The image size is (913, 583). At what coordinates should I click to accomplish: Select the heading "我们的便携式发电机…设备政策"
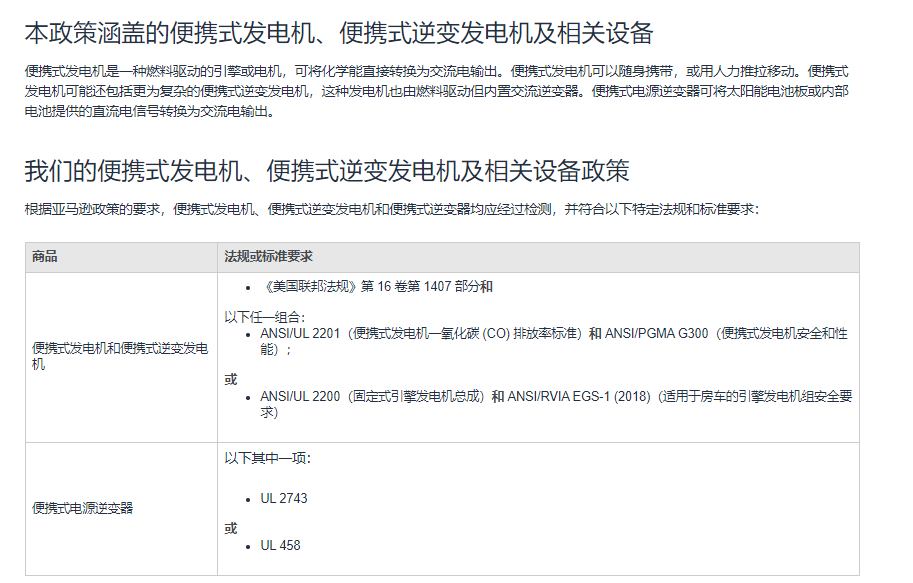click(x=326, y=171)
